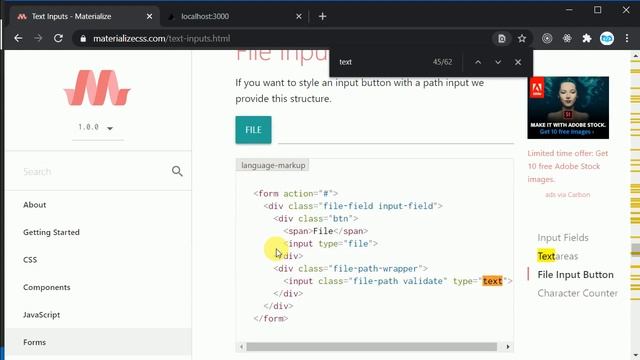Click the div class="btn" code line
Screen dimensions: 640x360
[x=316, y=219]
